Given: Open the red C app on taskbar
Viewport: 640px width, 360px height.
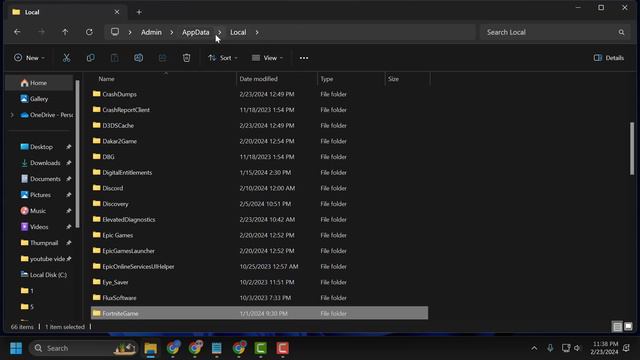Looking at the screenshot, I should pos(282,348).
